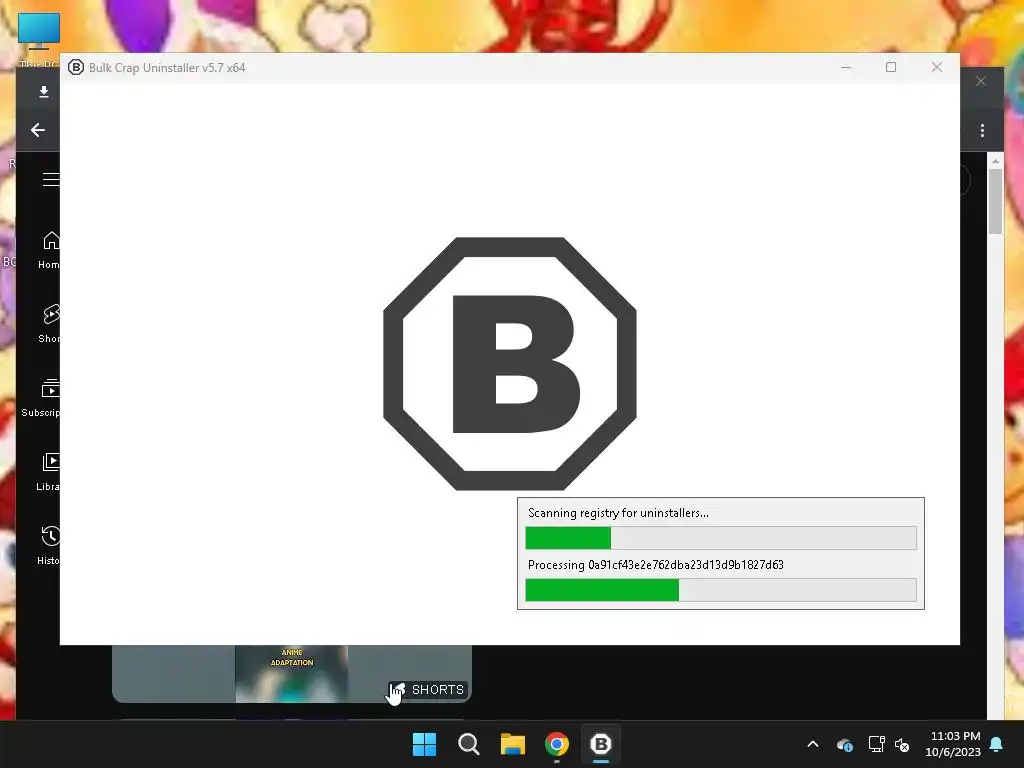The image size is (1024, 768).
Task: Click the Processing hash text label
Action: 656,565
